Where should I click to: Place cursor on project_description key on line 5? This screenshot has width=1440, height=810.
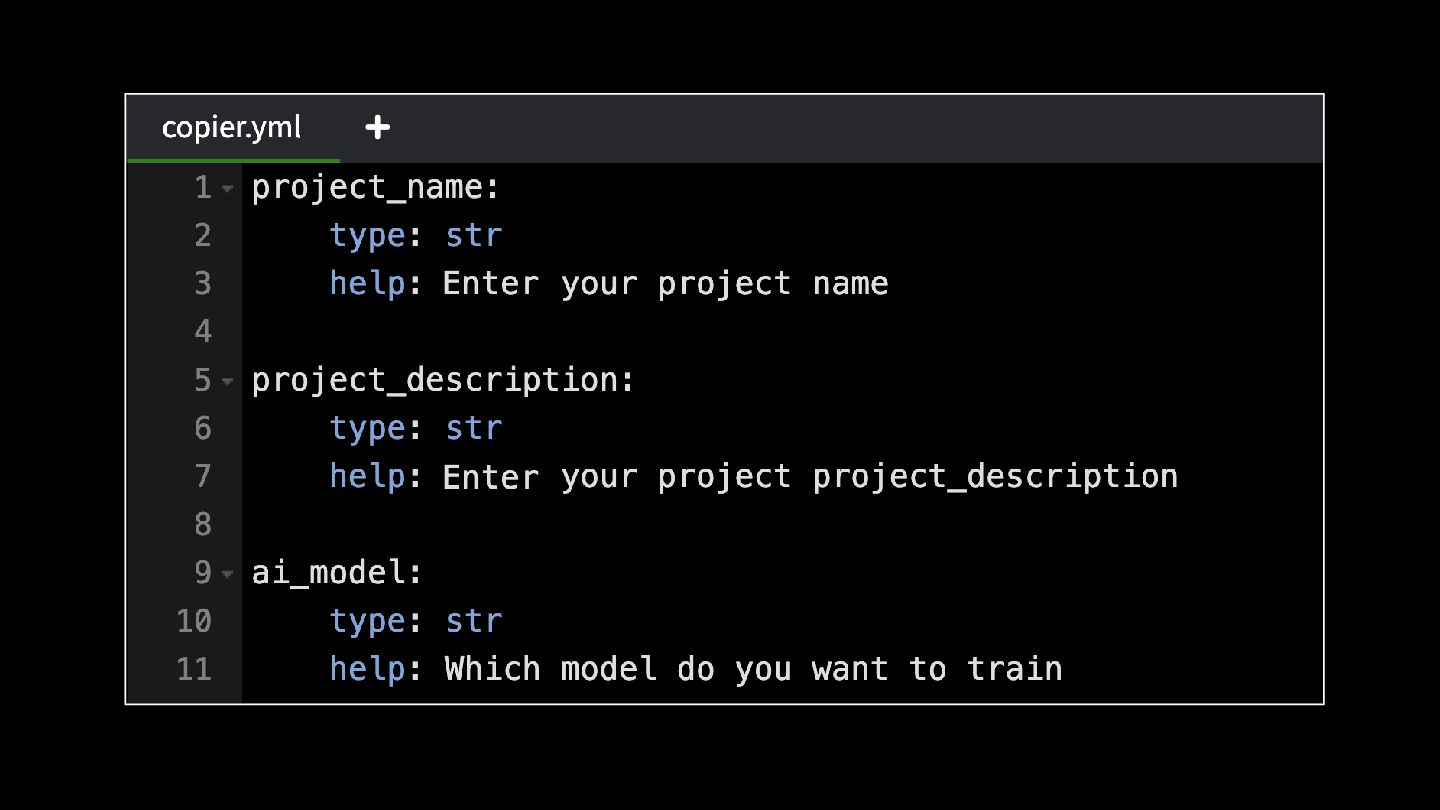[x=433, y=380]
